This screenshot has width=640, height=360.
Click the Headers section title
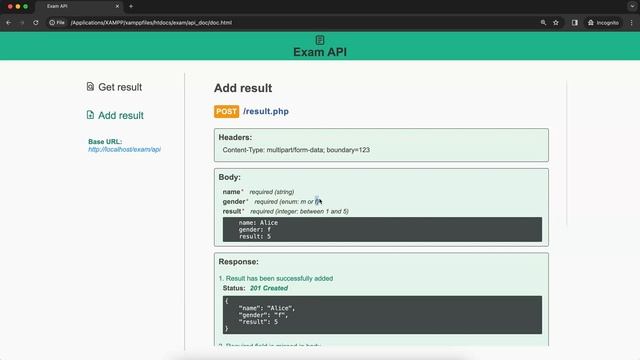235,138
